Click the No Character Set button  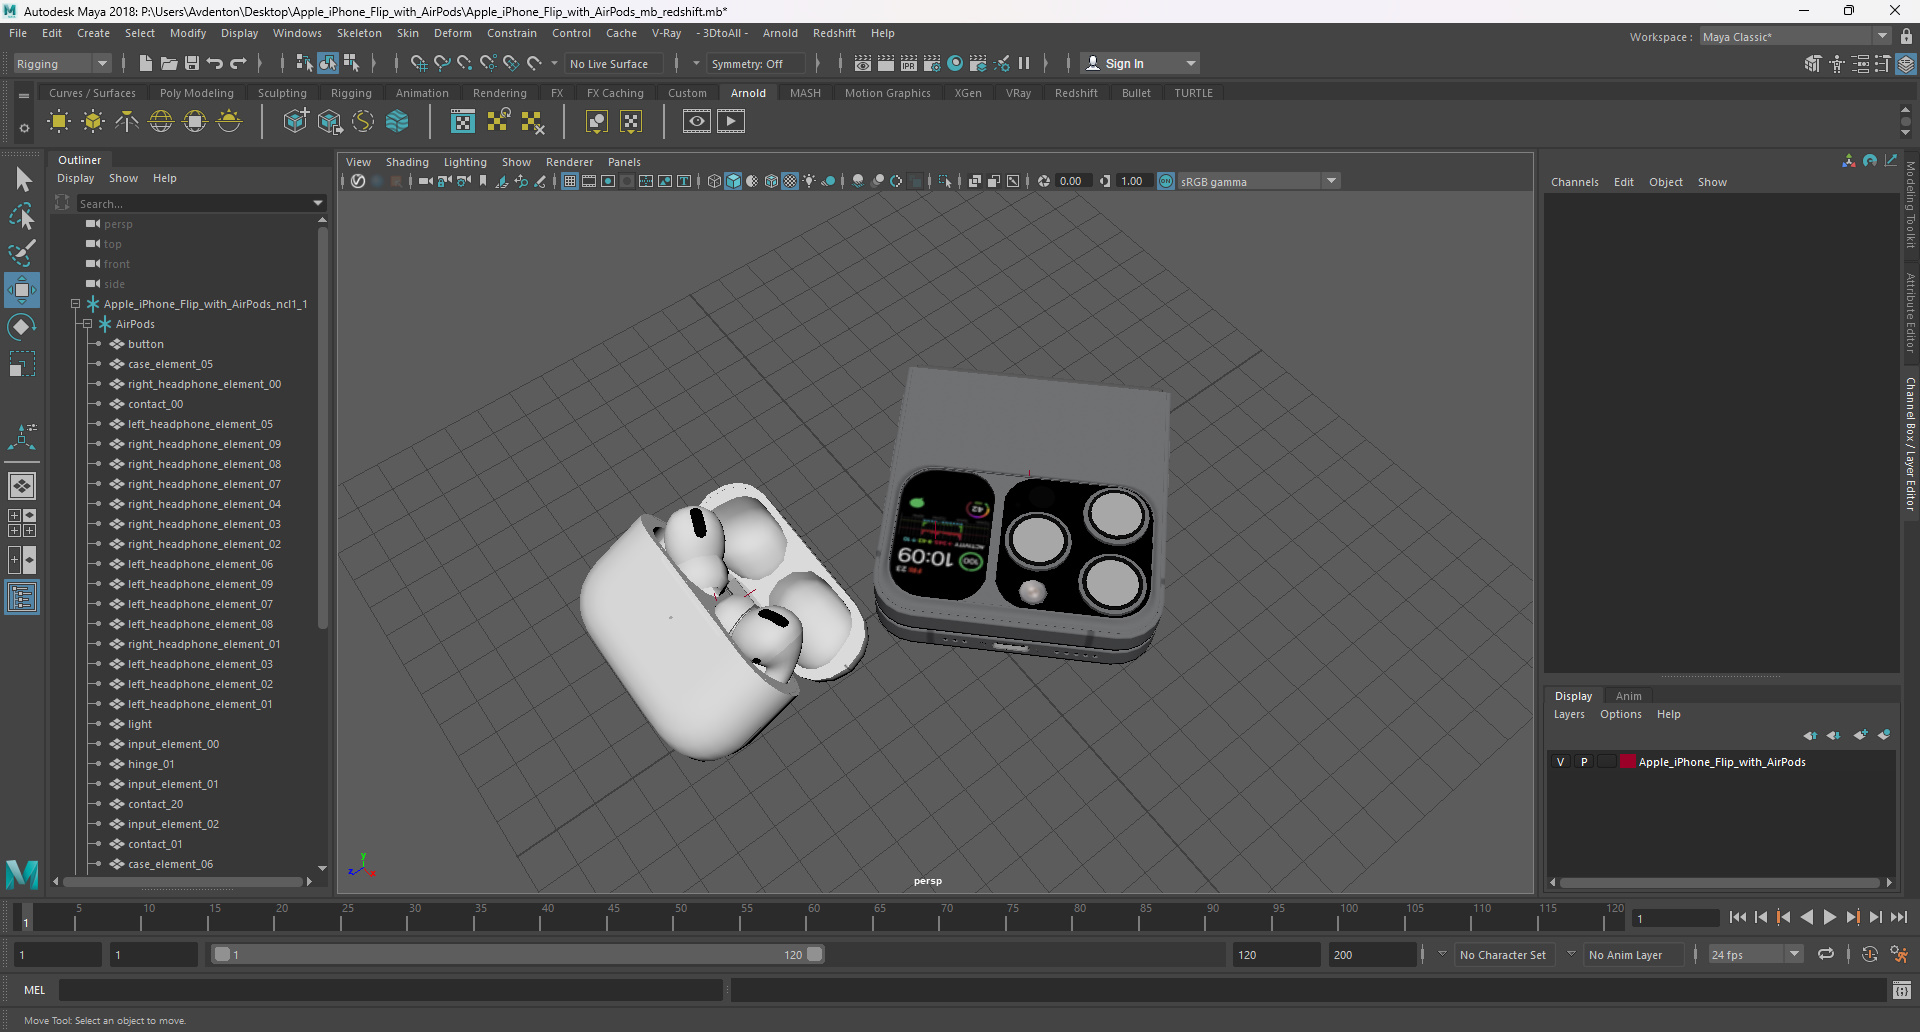1502,954
